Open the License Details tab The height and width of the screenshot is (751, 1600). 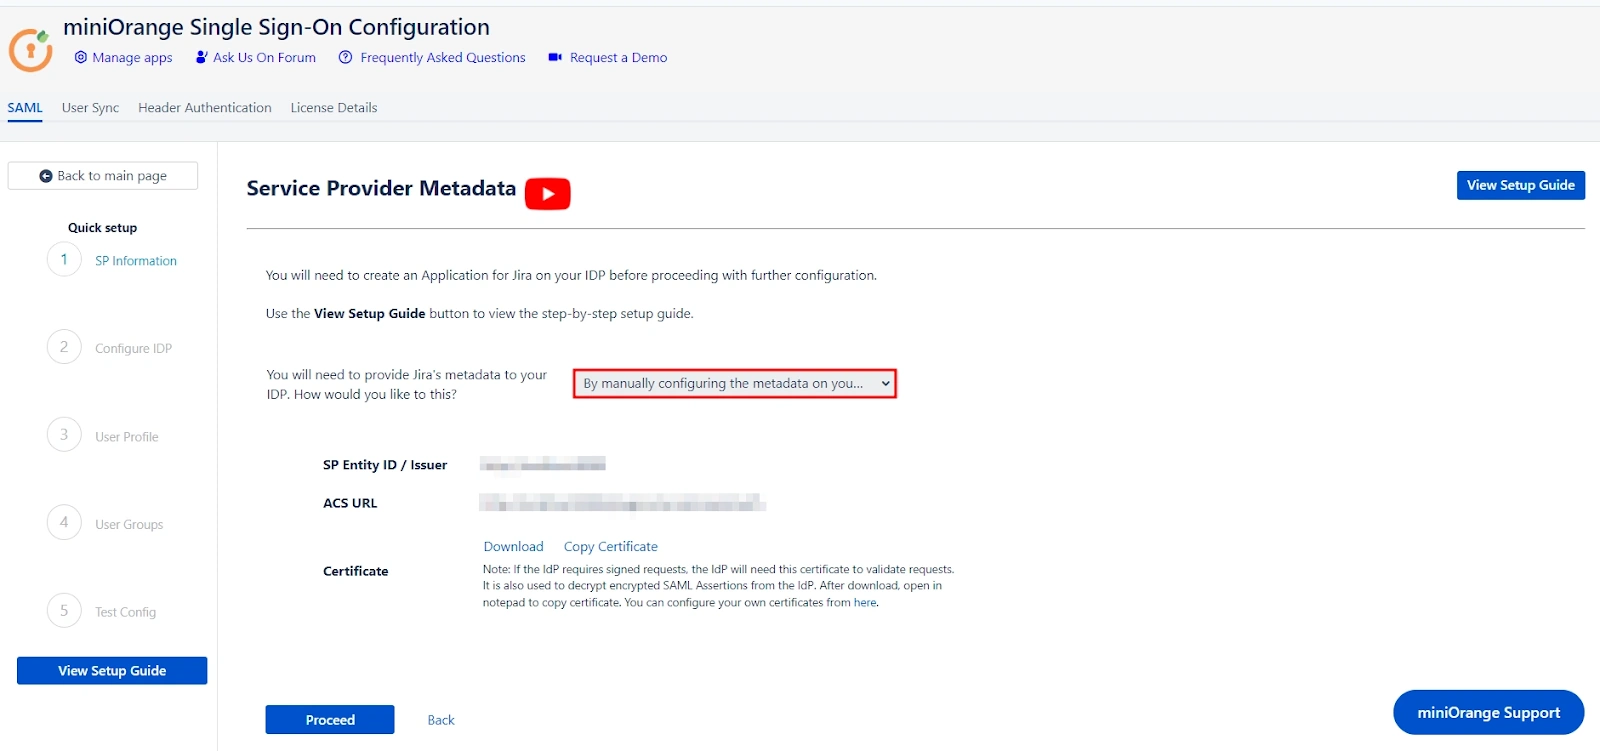click(x=334, y=108)
